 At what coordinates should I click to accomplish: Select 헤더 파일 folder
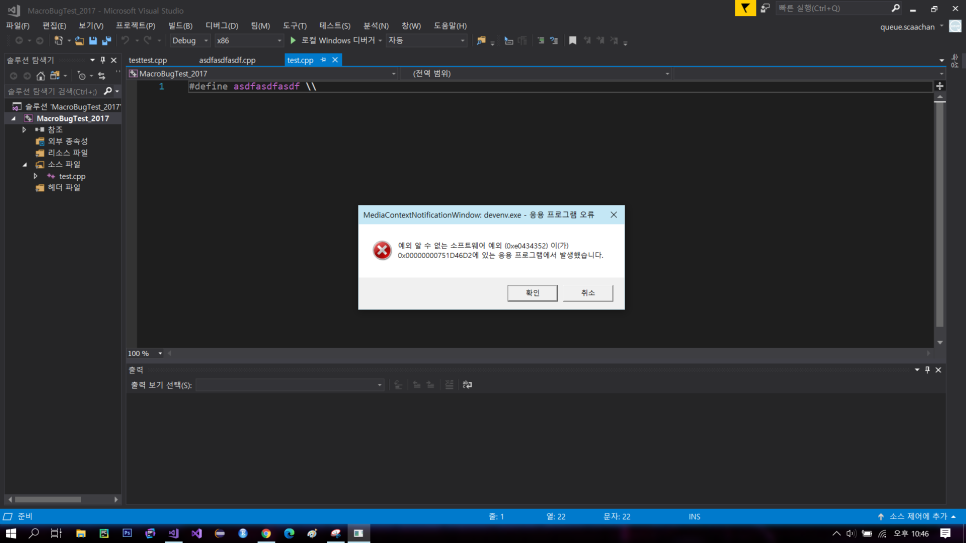(x=64, y=187)
